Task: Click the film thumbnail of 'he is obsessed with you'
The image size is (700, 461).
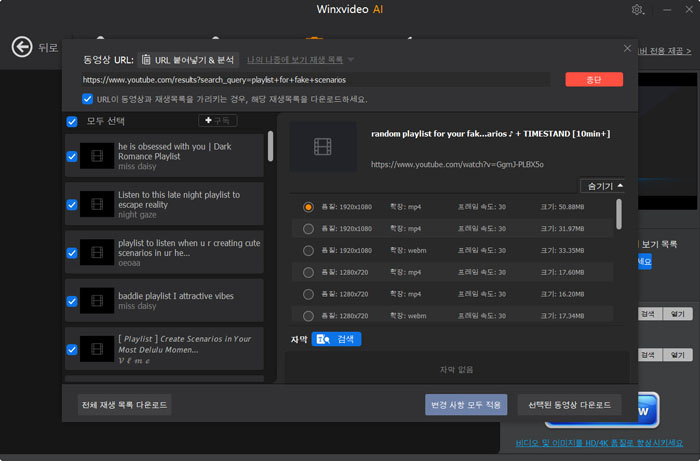Action: [96, 156]
